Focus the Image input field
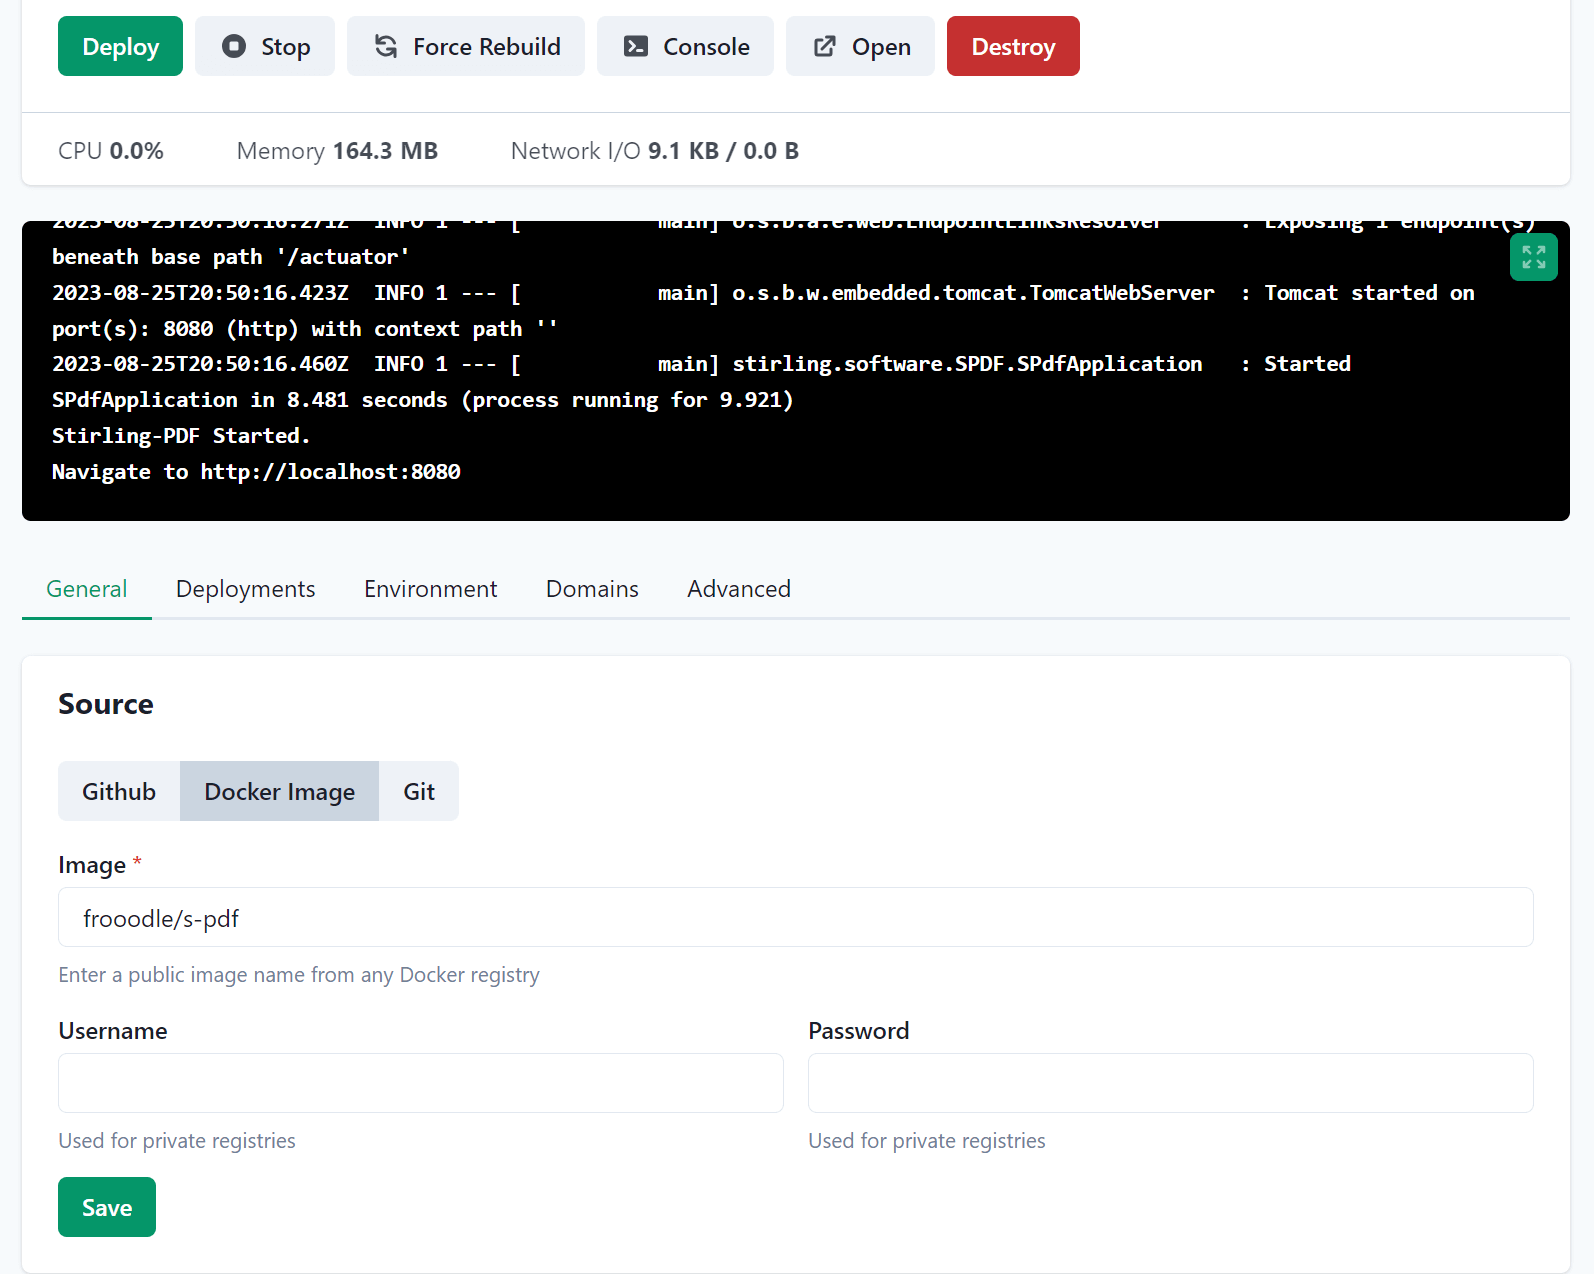This screenshot has height=1274, width=1594. point(796,917)
